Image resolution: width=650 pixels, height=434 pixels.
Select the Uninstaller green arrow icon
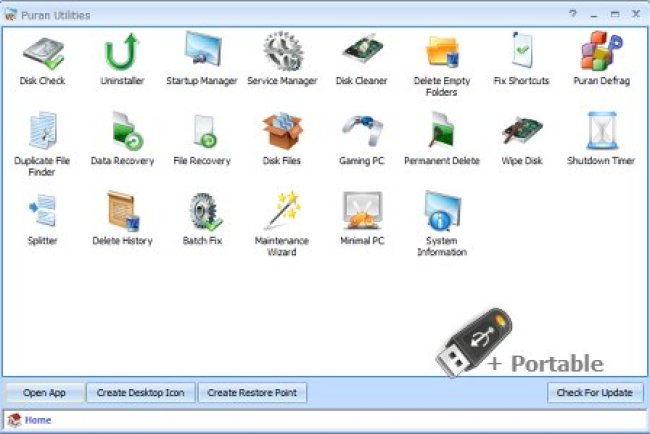tap(122, 52)
